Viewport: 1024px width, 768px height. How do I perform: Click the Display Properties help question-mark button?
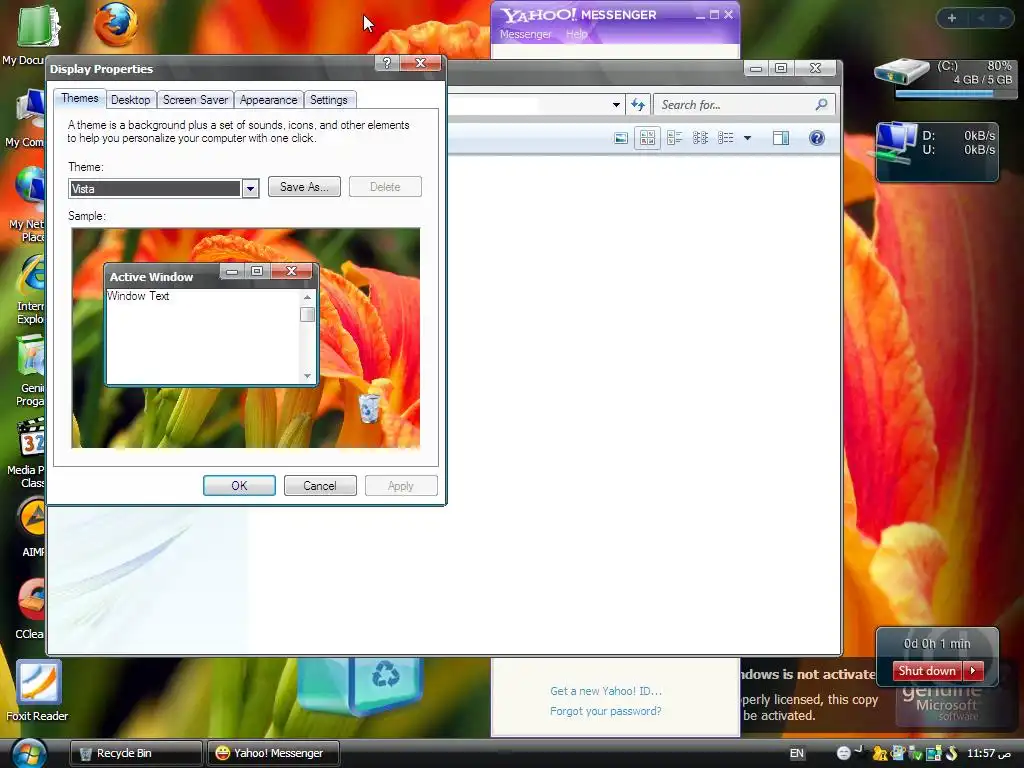coord(387,63)
